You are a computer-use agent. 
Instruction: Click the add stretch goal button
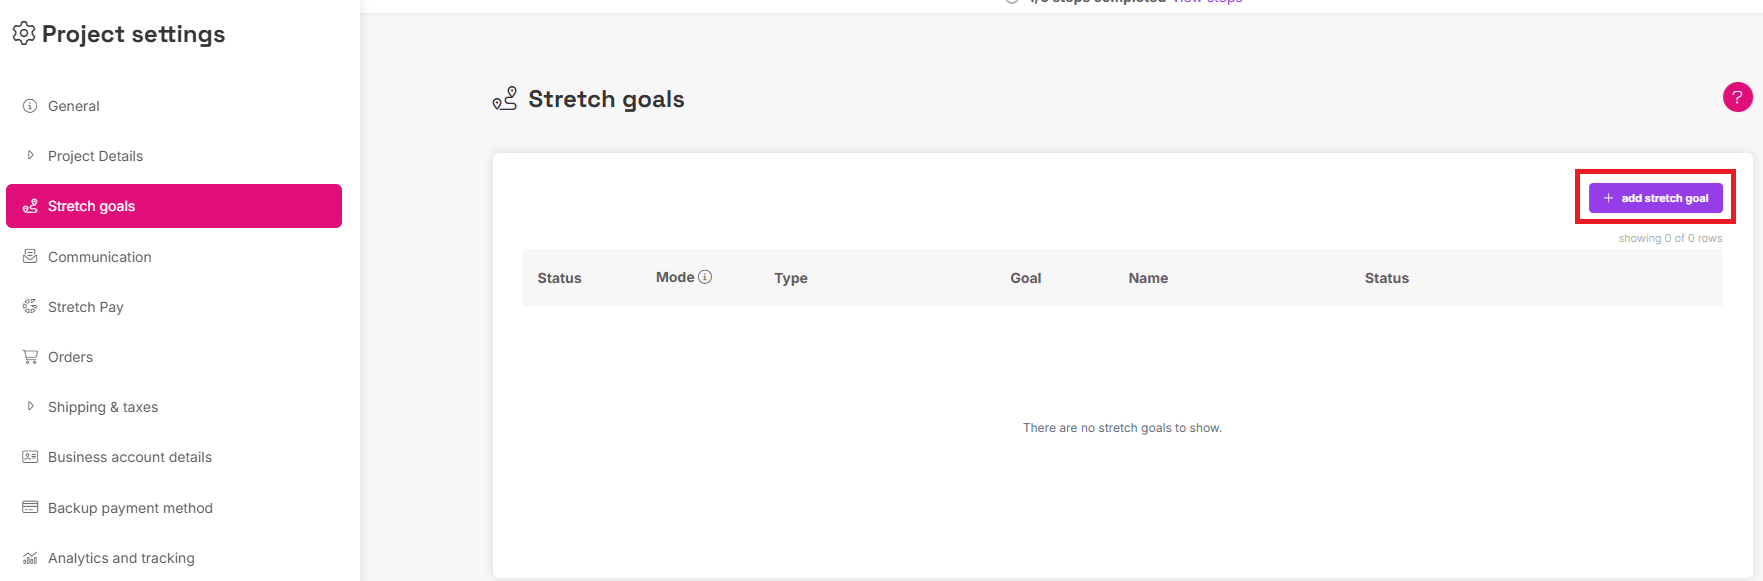[x=1655, y=198]
